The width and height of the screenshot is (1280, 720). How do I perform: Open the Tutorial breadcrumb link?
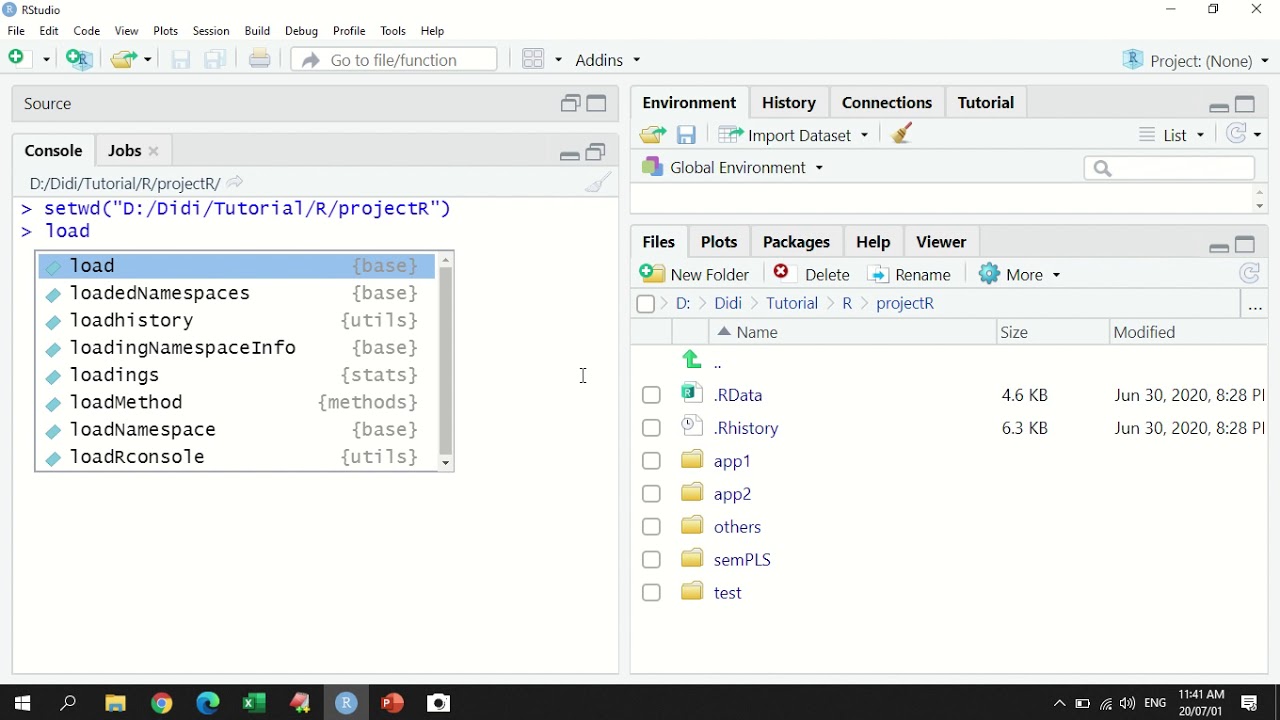[792, 303]
